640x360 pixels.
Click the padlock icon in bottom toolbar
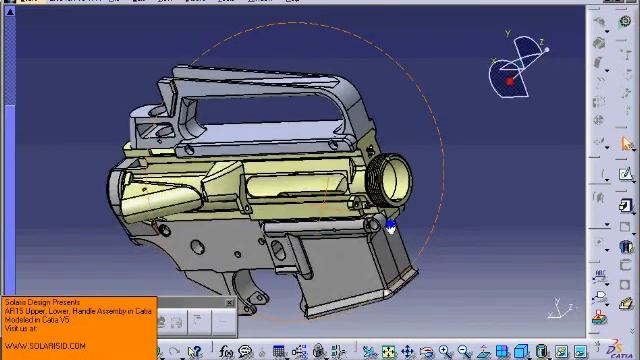click(x=319, y=351)
